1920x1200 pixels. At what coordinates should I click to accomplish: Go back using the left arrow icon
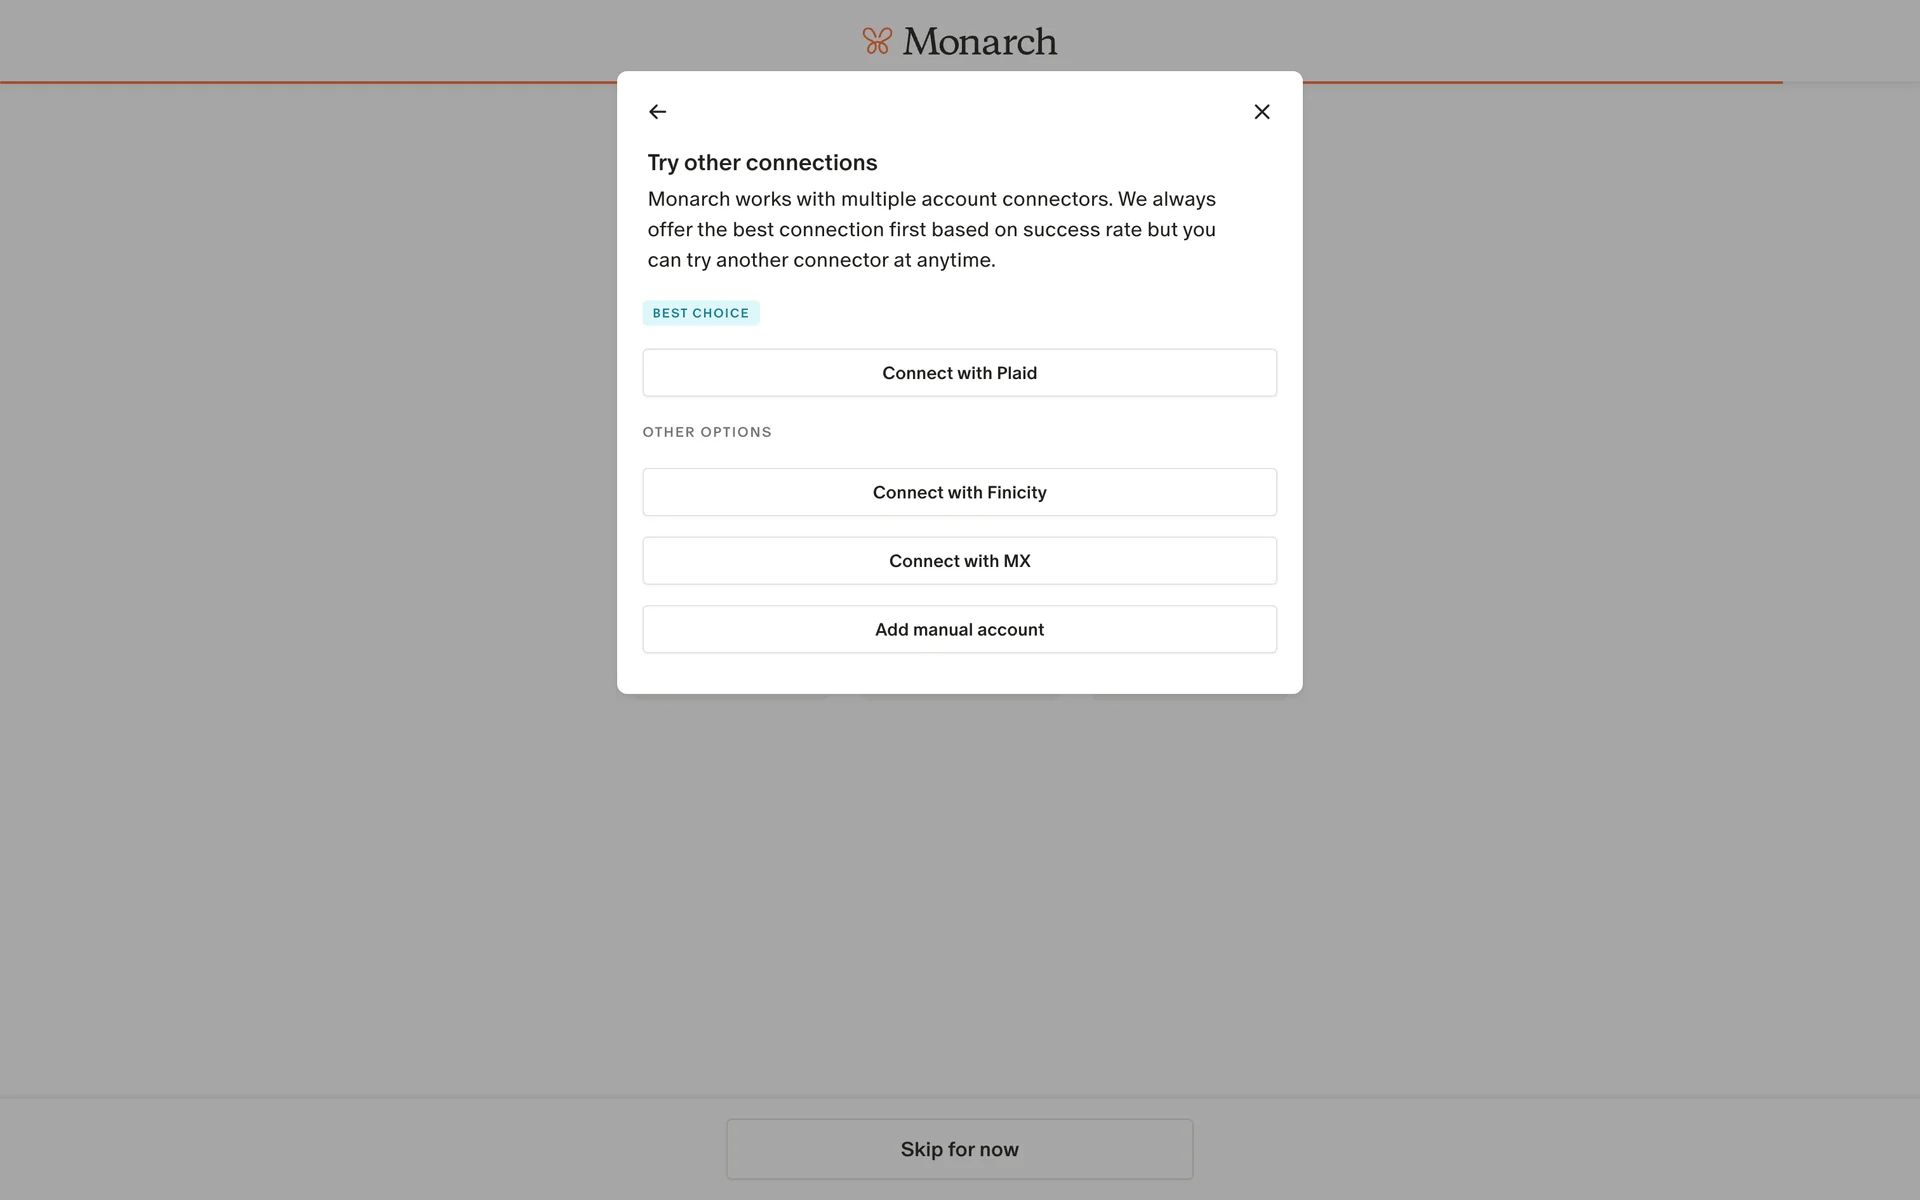(x=657, y=112)
